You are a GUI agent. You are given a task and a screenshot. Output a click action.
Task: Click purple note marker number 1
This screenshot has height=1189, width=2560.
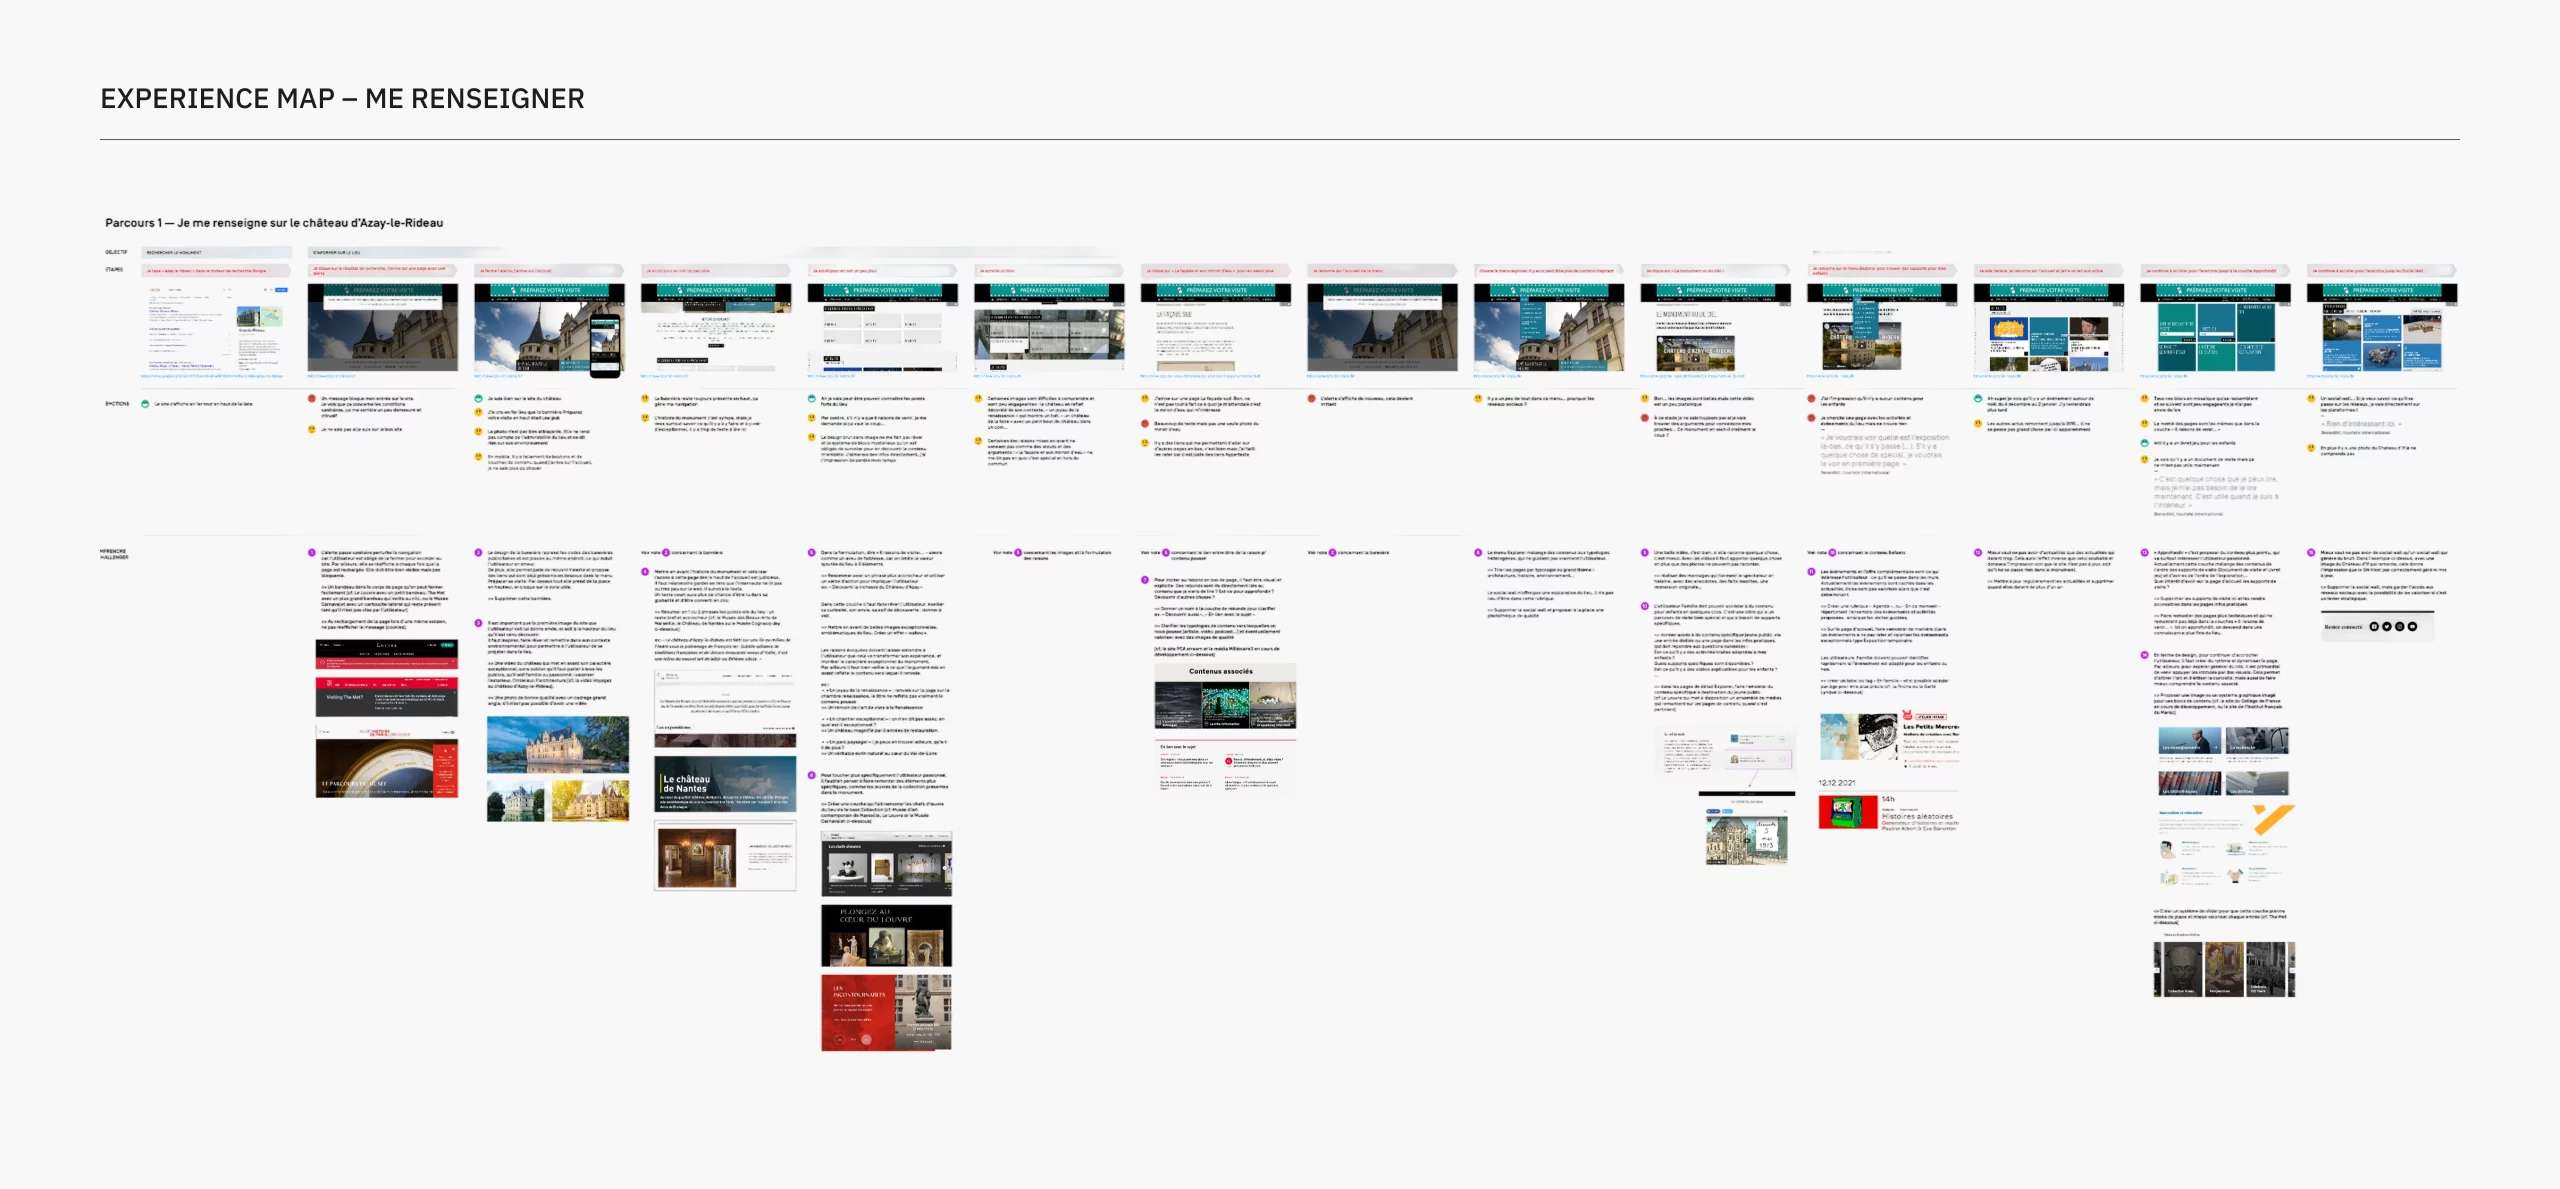[x=312, y=552]
